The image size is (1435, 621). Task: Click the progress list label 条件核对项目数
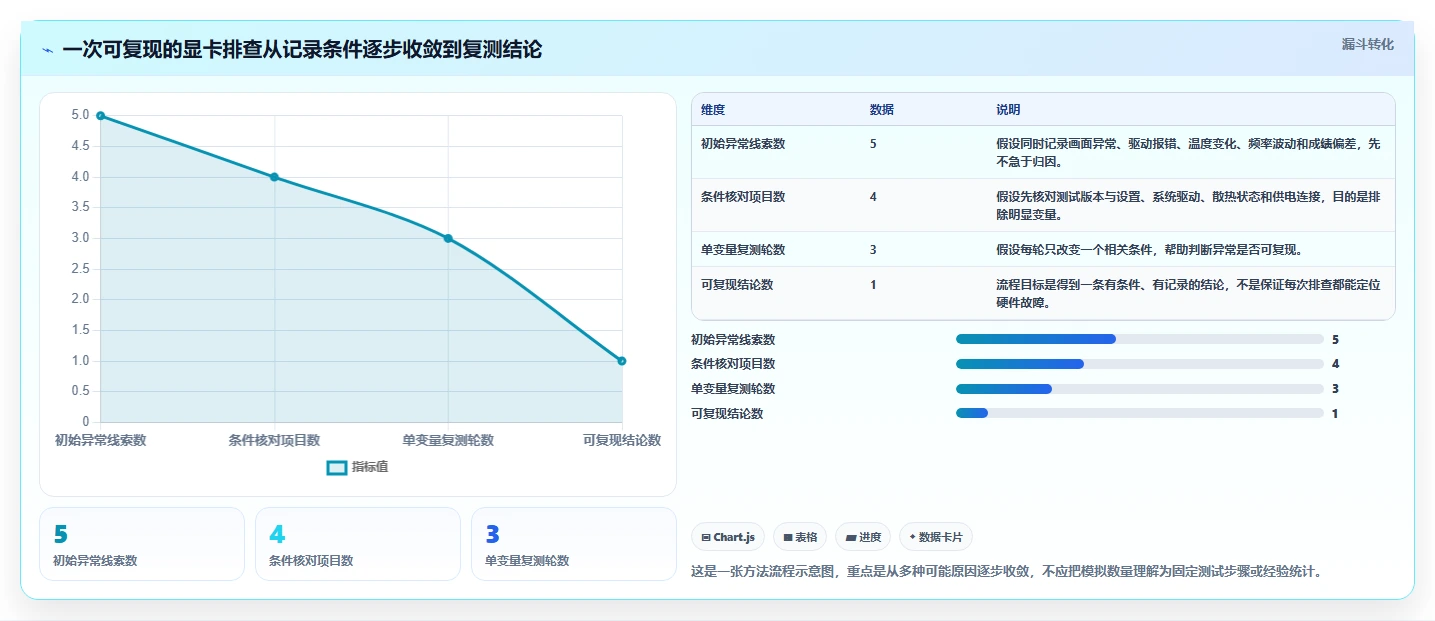point(733,364)
